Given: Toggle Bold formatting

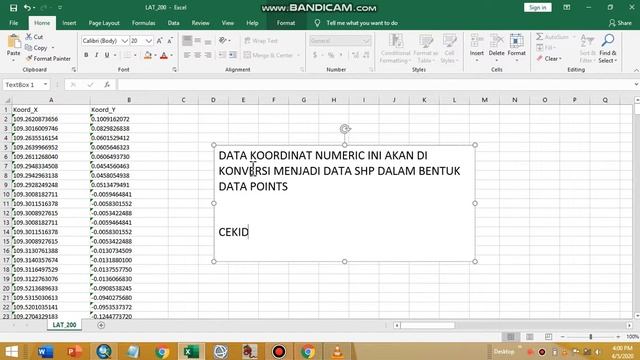Looking at the screenshot, I should pos(86,55).
